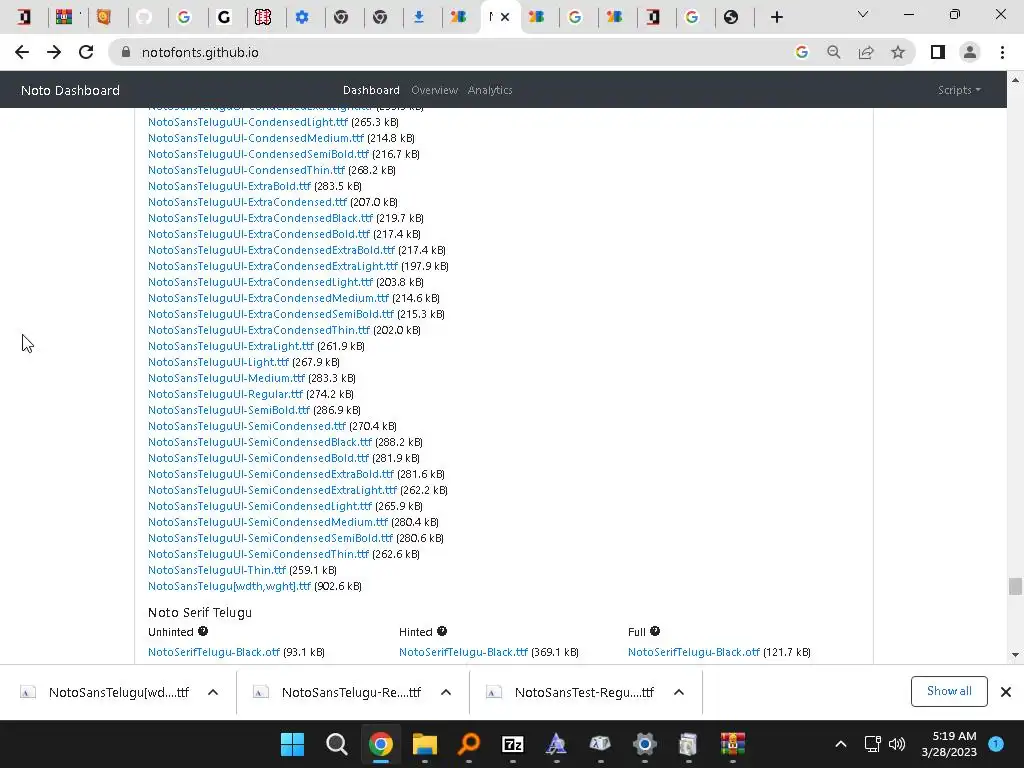Open Windows Start menu
1024x768 pixels.
(292, 744)
